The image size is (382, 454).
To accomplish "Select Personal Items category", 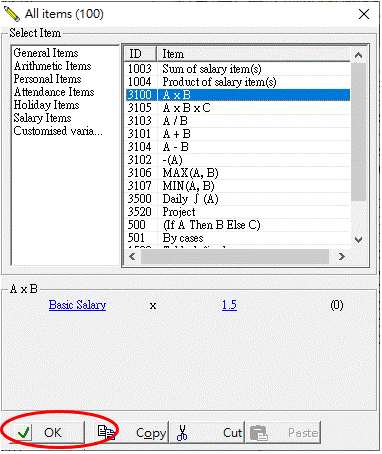I will click(x=47, y=79).
